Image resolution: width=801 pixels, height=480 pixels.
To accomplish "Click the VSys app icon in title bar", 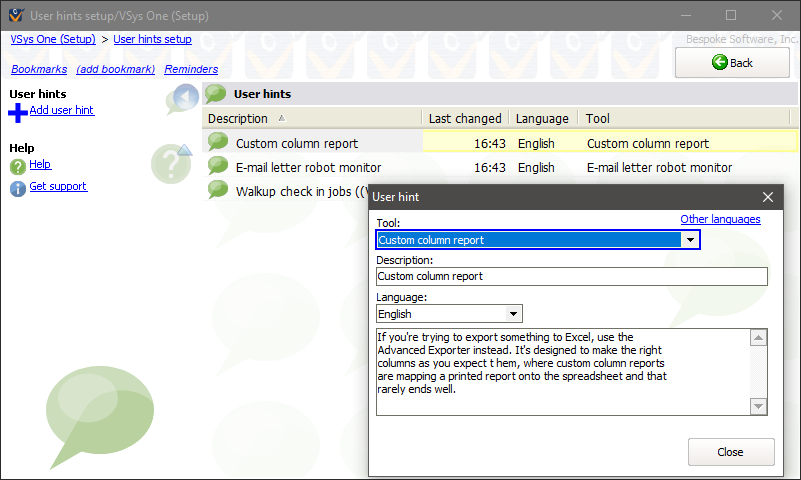I will 14,15.
